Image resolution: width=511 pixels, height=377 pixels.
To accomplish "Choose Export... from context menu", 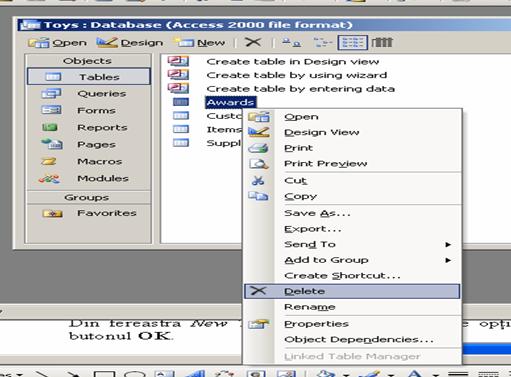I will pyautogui.click(x=352, y=229).
